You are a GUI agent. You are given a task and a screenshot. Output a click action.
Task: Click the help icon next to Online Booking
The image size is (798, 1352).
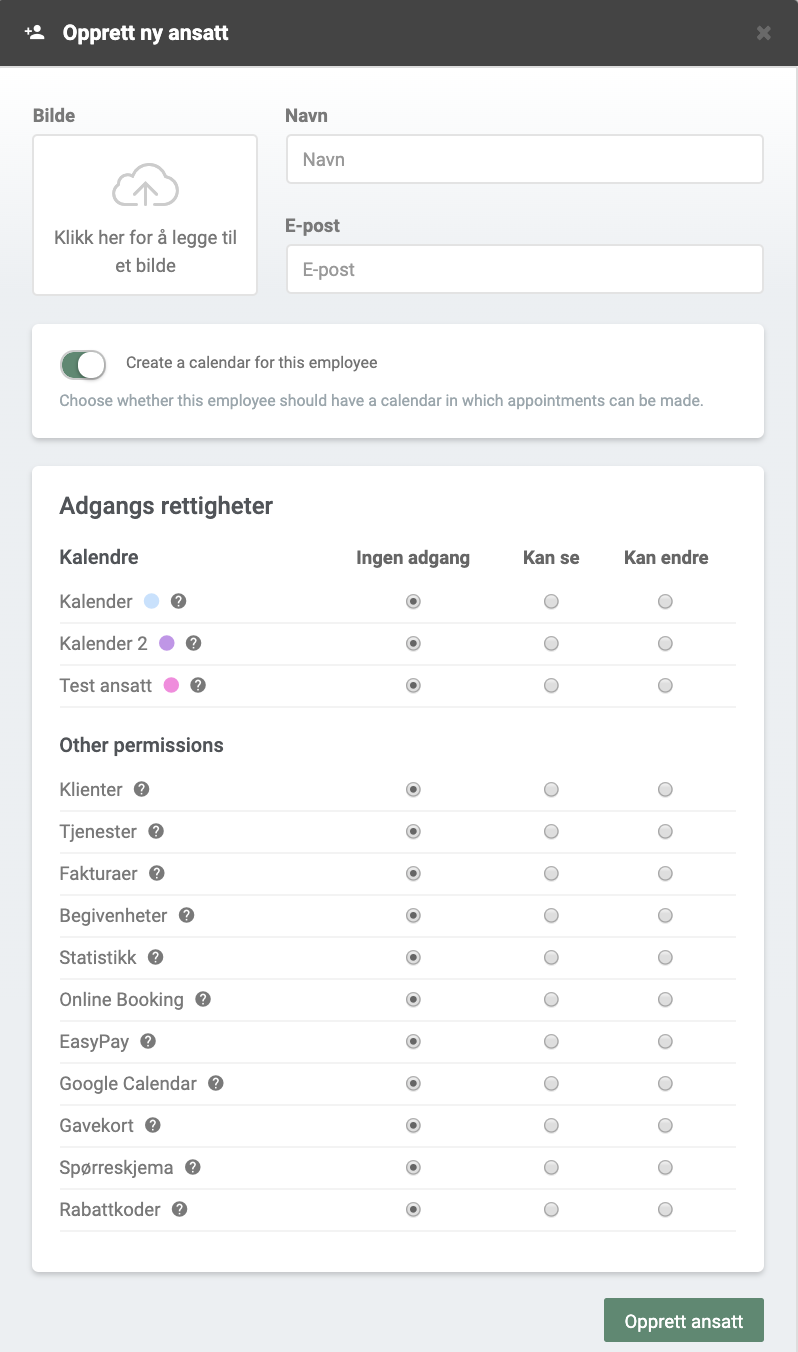point(203,999)
